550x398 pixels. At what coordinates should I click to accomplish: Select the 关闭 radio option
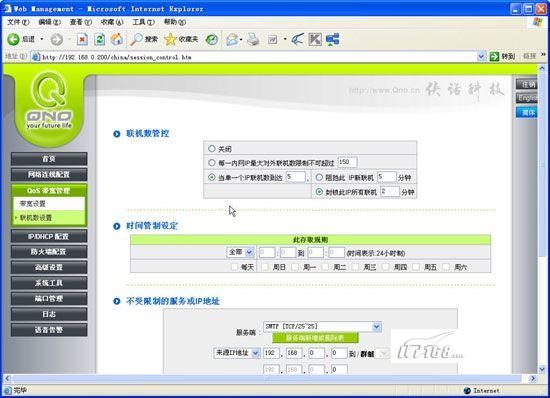tap(212, 149)
